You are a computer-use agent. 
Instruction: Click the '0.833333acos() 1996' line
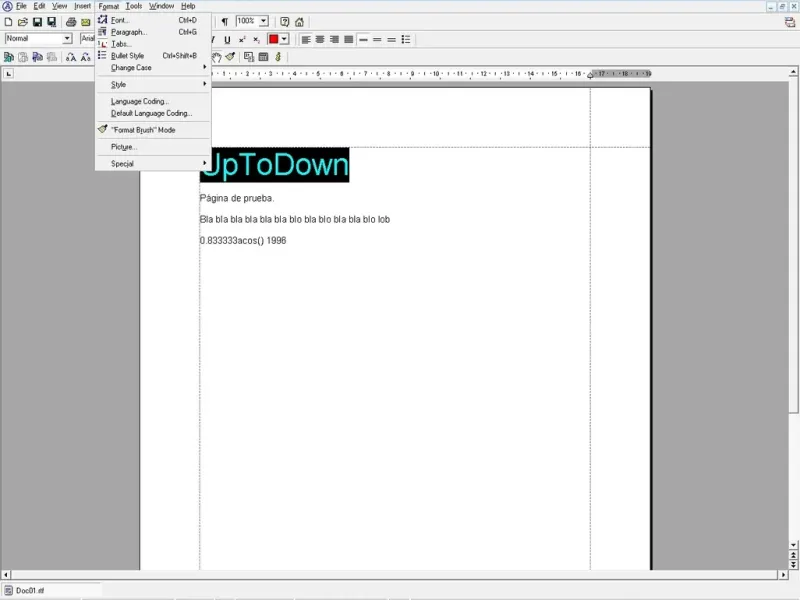pyautogui.click(x=243, y=240)
